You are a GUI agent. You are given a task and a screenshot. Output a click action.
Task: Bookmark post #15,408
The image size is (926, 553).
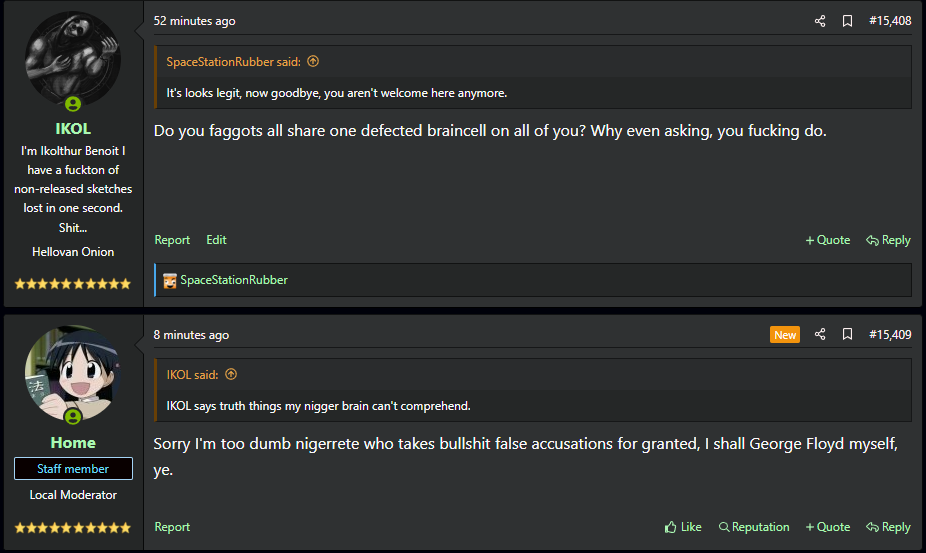pyautogui.click(x=847, y=21)
